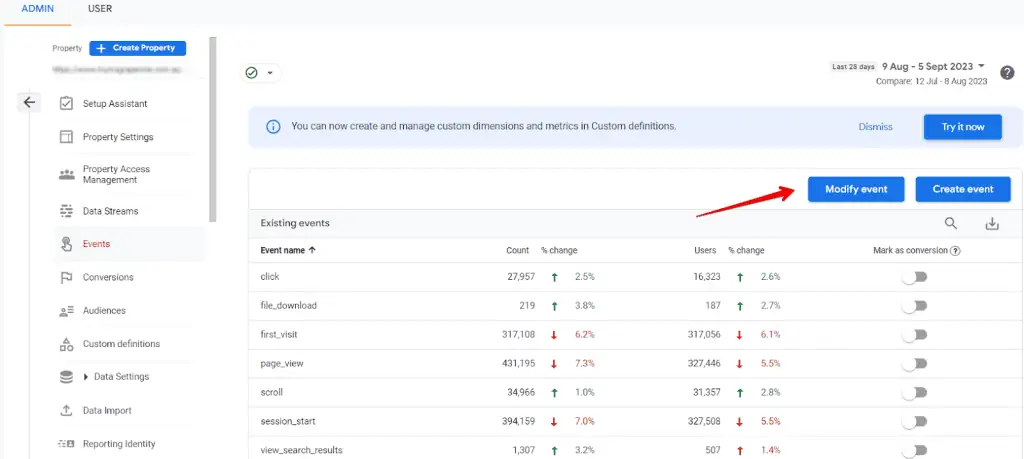Open Setup Assistant from the sidebar
1024x459 pixels.
[x=114, y=104]
